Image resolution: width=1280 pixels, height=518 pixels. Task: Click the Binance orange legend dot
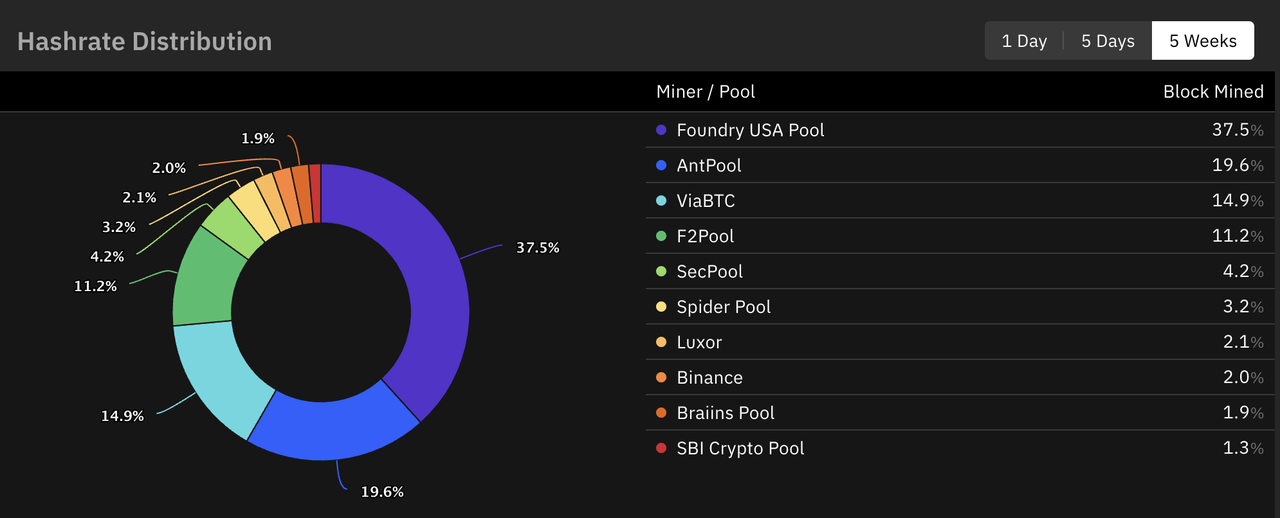click(x=661, y=378)
